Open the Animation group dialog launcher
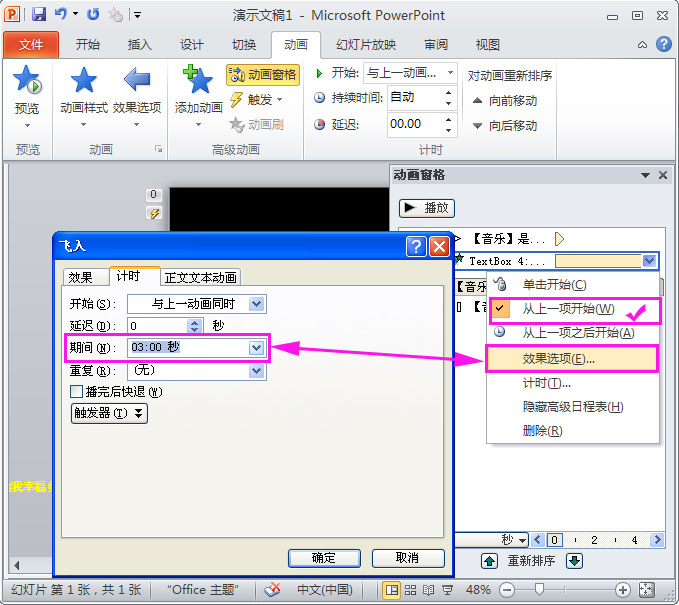The width and height of the screenshot is (679, 605). 158,149
